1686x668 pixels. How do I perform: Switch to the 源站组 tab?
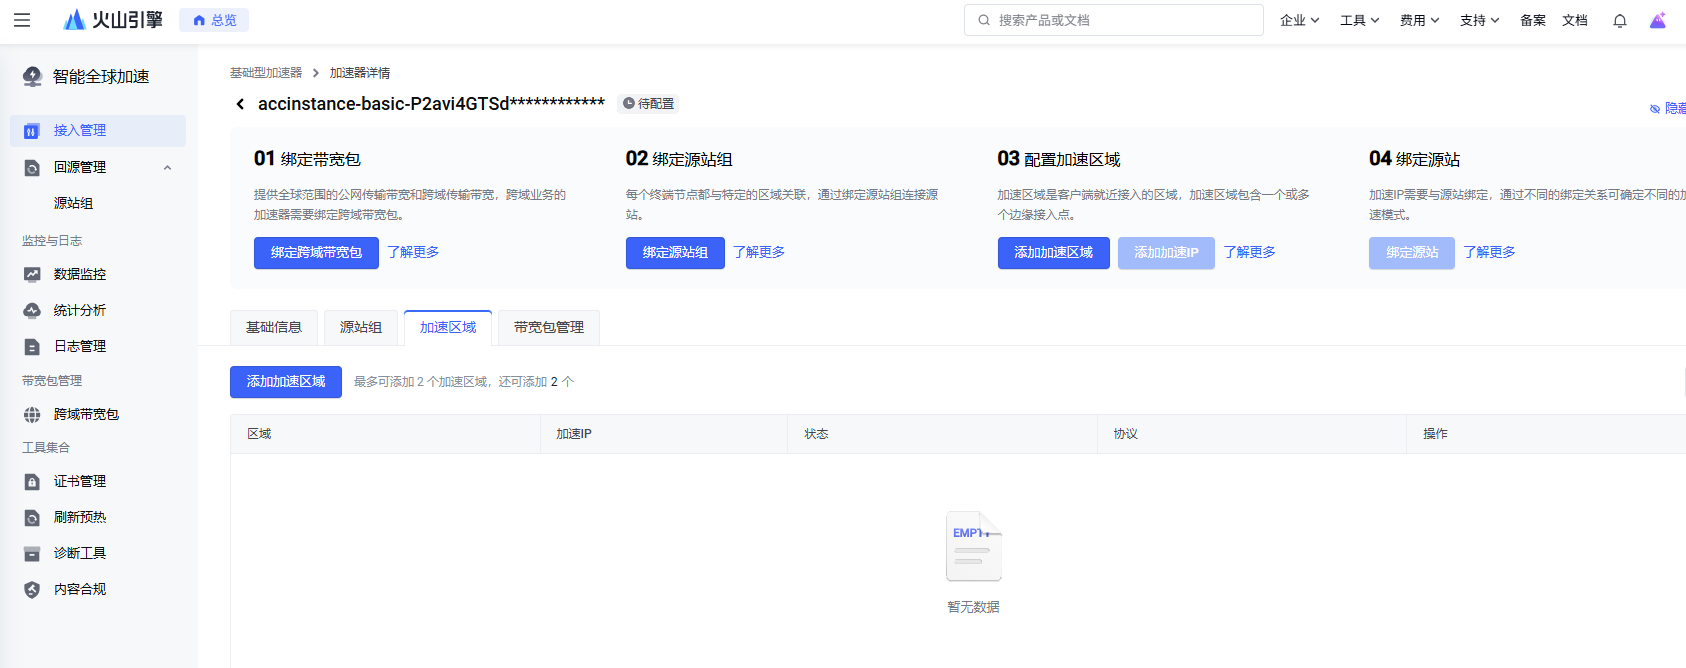[360, 327]
